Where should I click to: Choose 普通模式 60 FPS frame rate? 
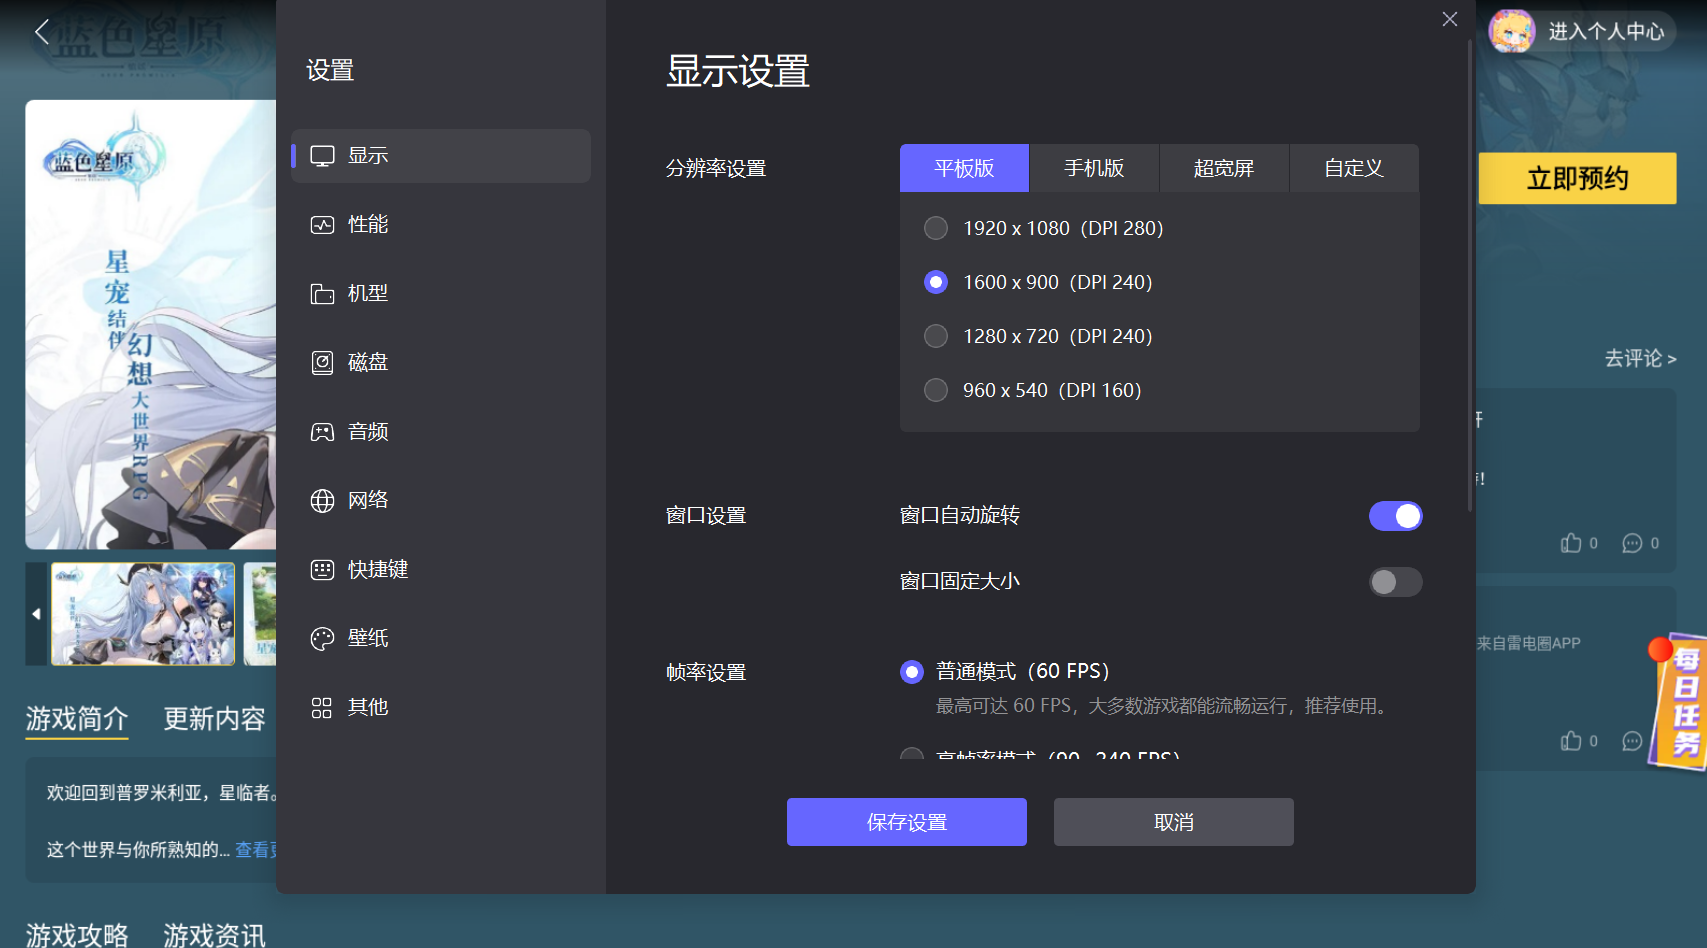tap(912, 672)
